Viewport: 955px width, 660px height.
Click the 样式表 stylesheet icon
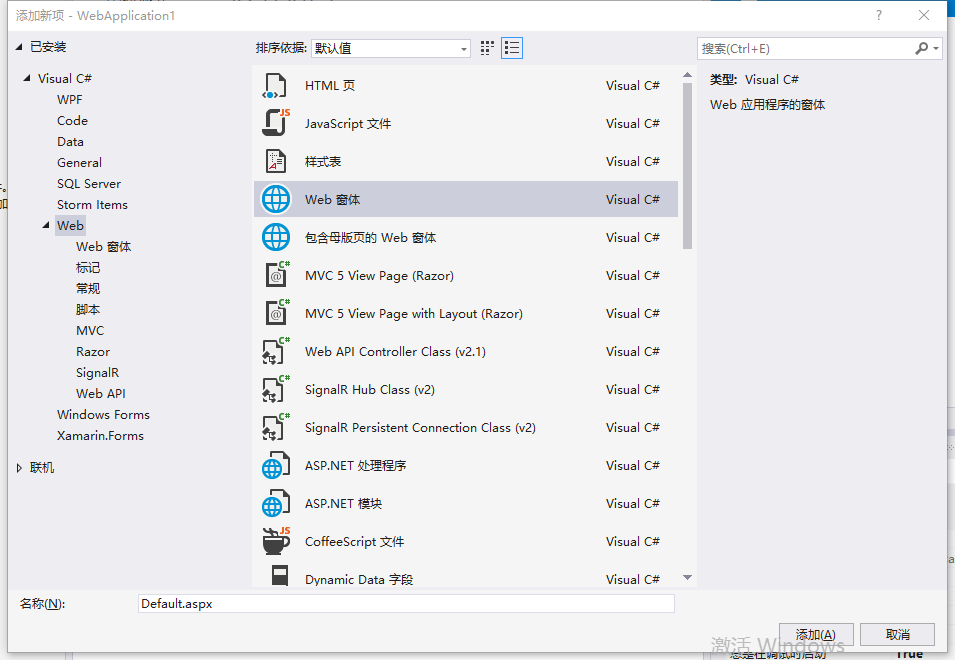pos(275,161)
